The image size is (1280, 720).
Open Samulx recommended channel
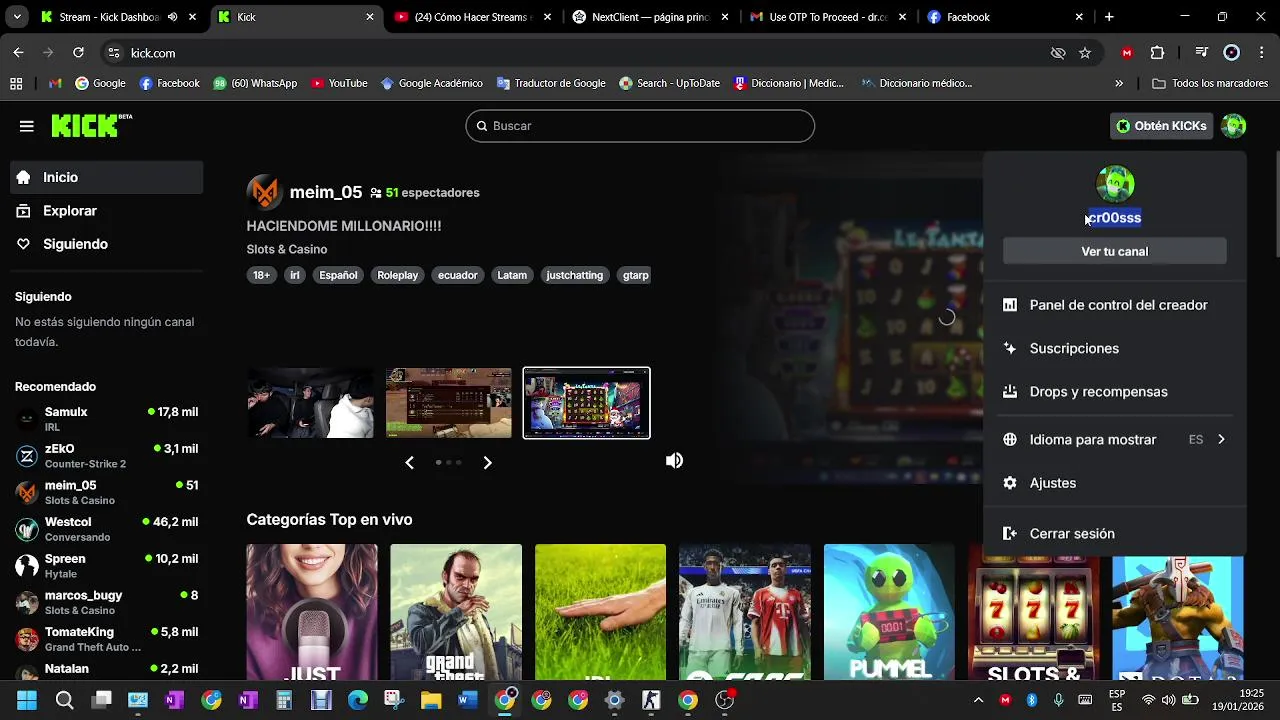(107, 419)
